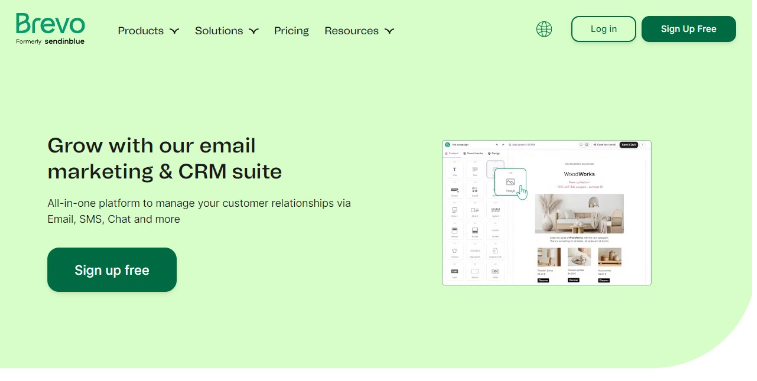Click the Image block icon in the editor preview
This screenshot has height=381, width=757.
(510, 182)
